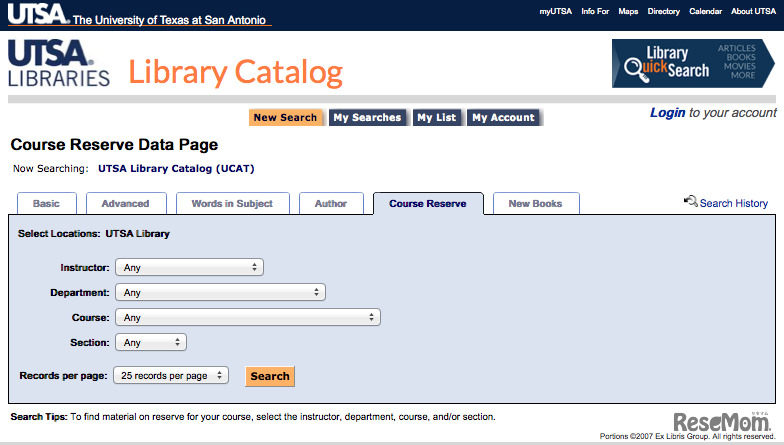Expand the Course selection dropdown

point(248,317)
